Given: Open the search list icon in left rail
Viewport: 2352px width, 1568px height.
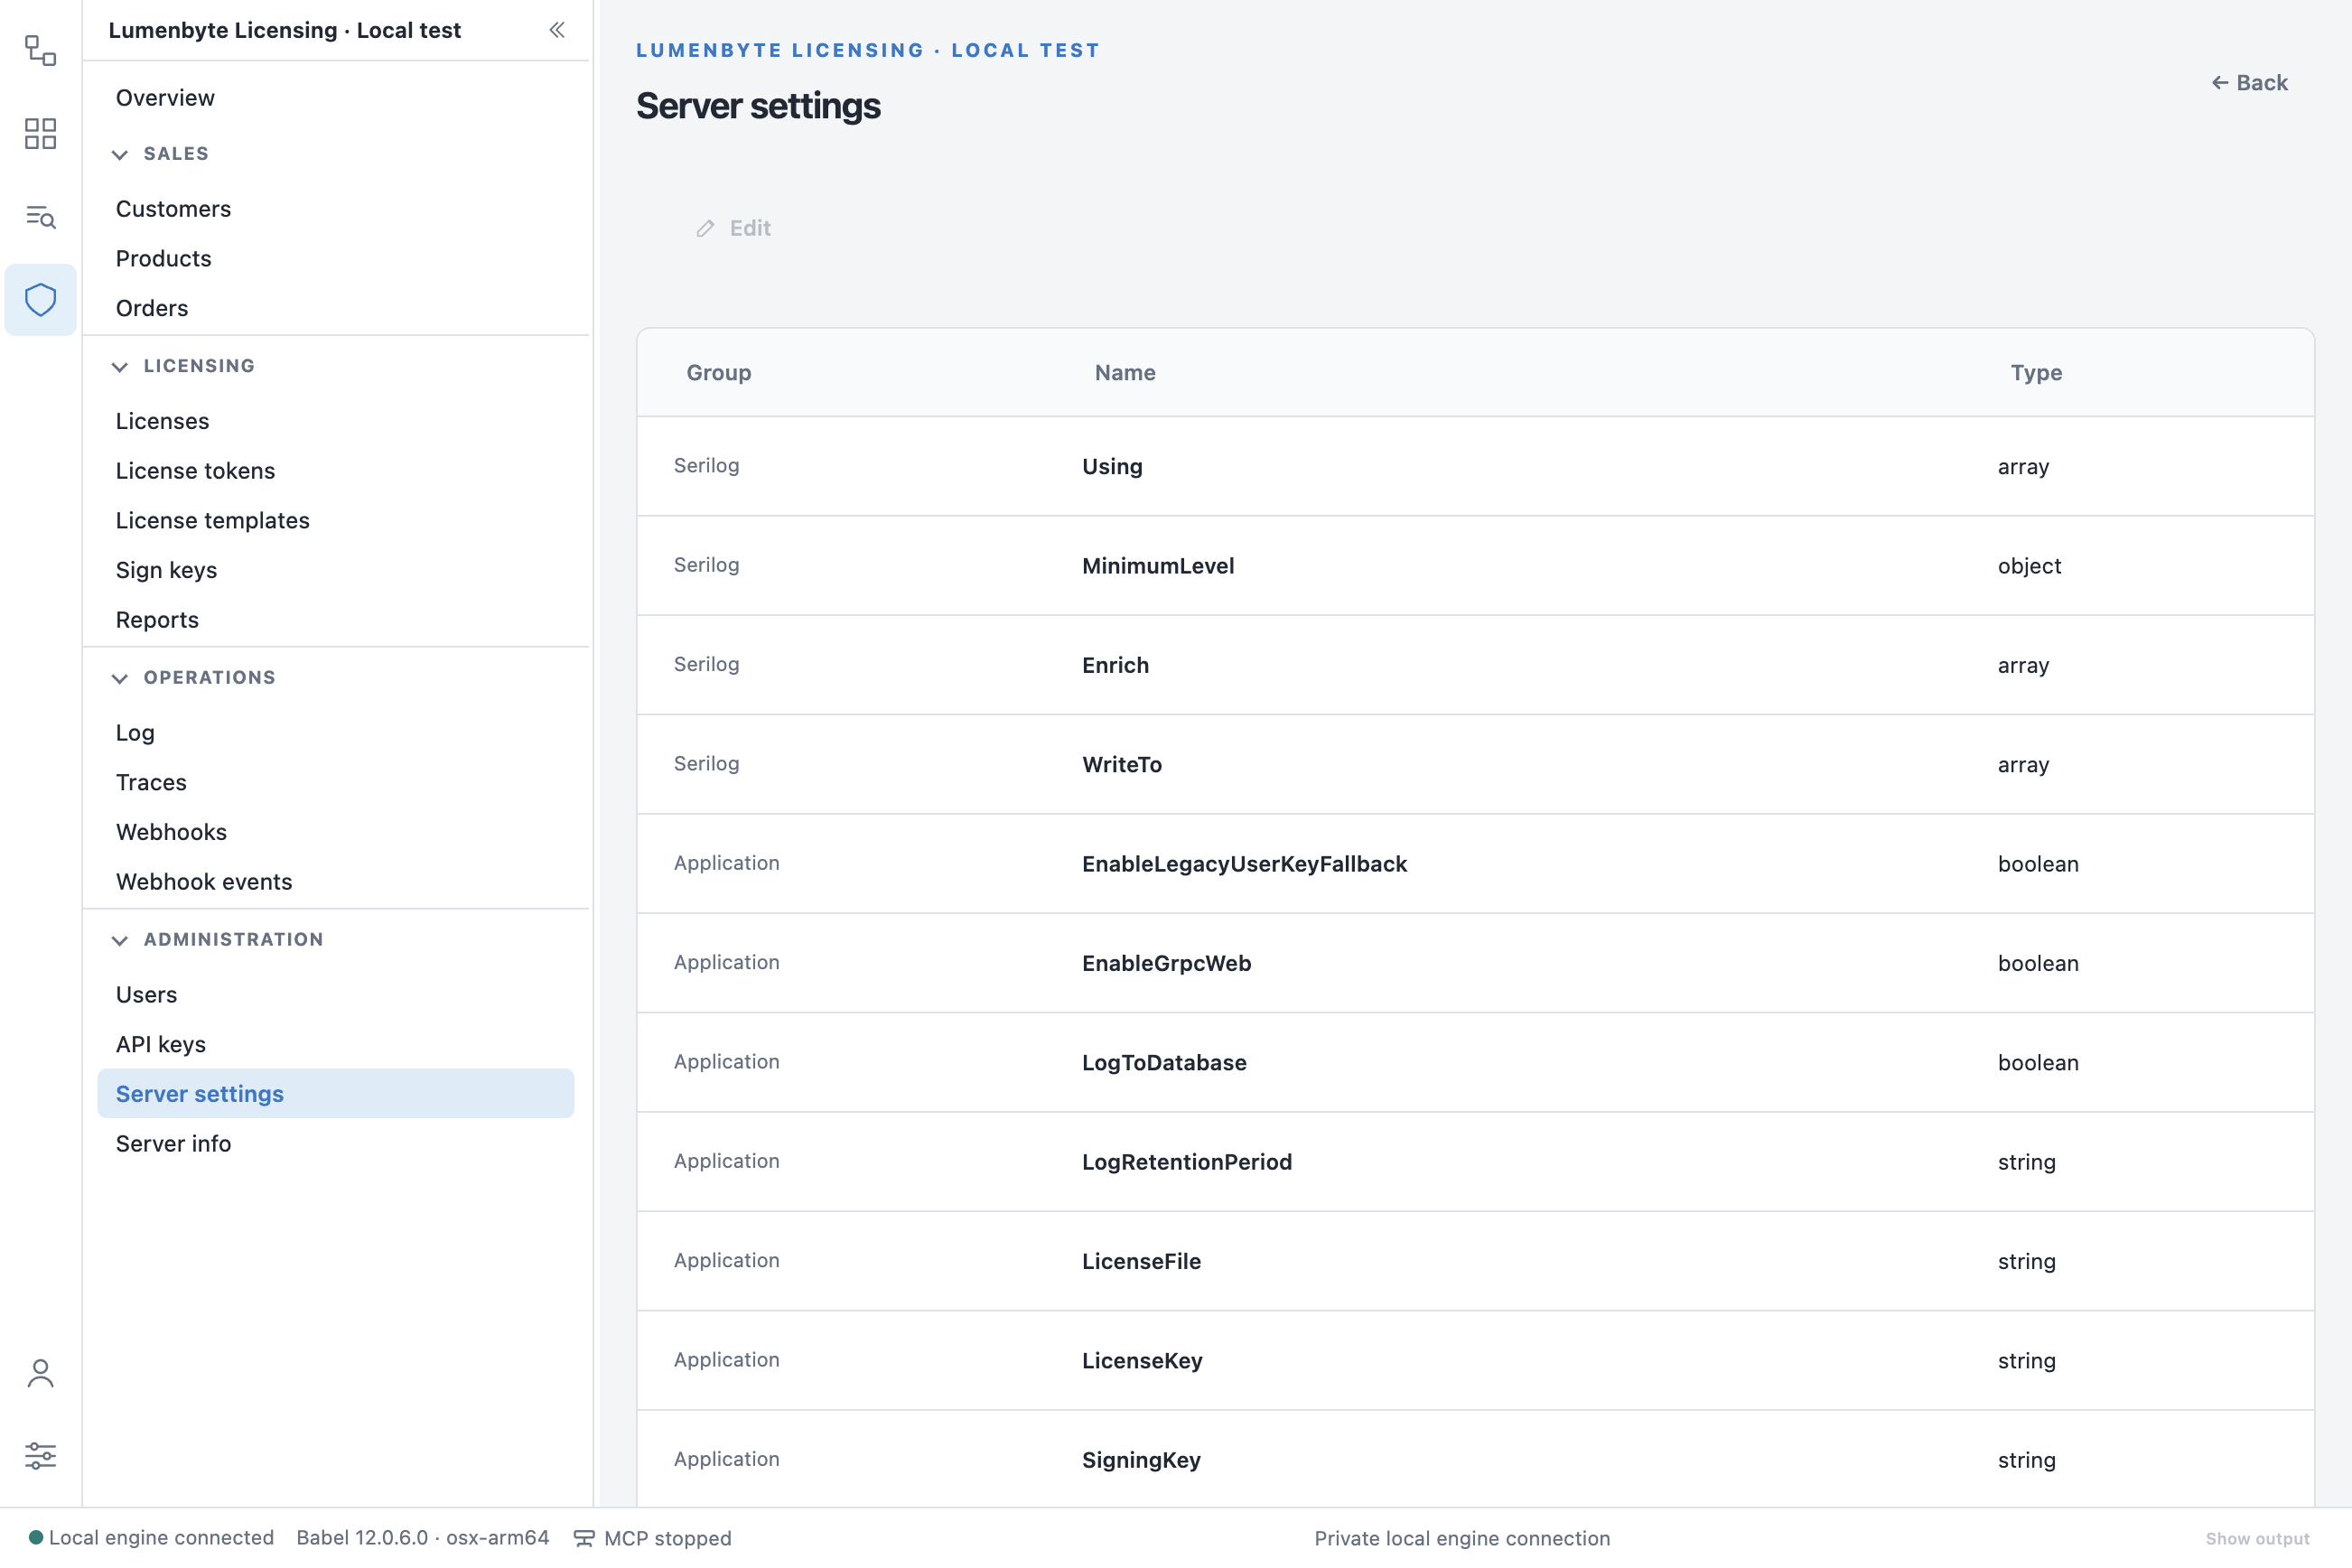Looking at the screenshot, I should click(x=40, y=216).
